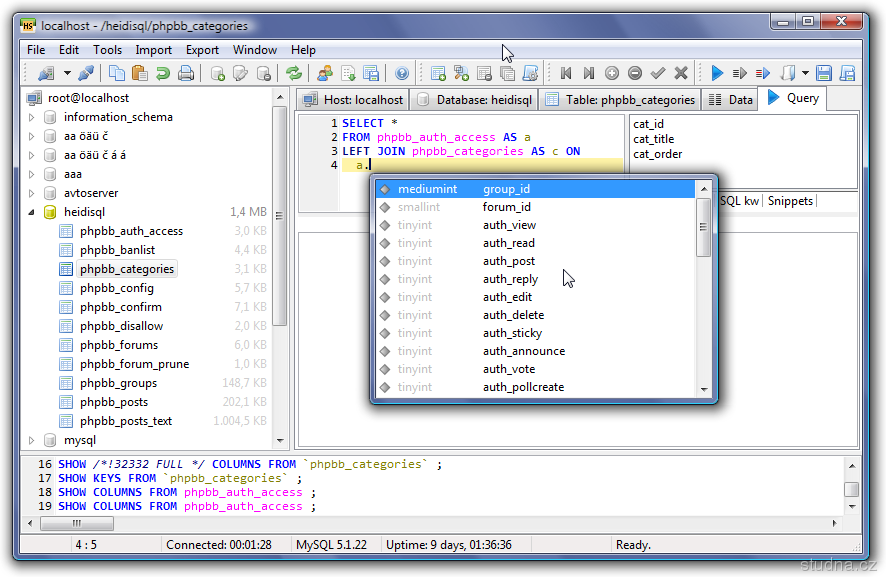Click the green plus Create database icon
This screenshot has width=886, height=577.
217,73
